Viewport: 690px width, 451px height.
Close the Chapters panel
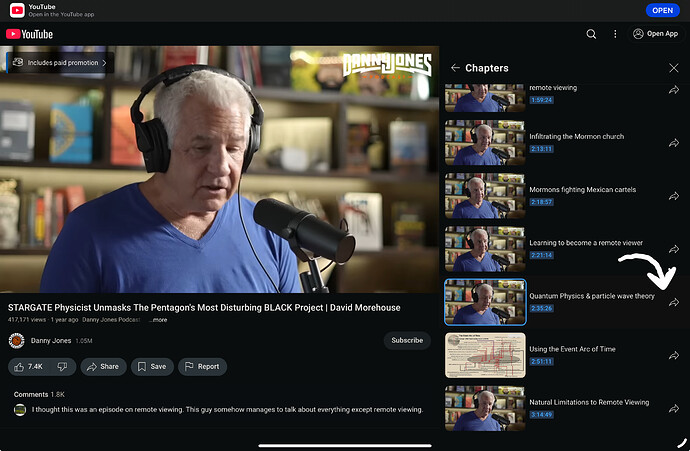click(x=673, y=68)
